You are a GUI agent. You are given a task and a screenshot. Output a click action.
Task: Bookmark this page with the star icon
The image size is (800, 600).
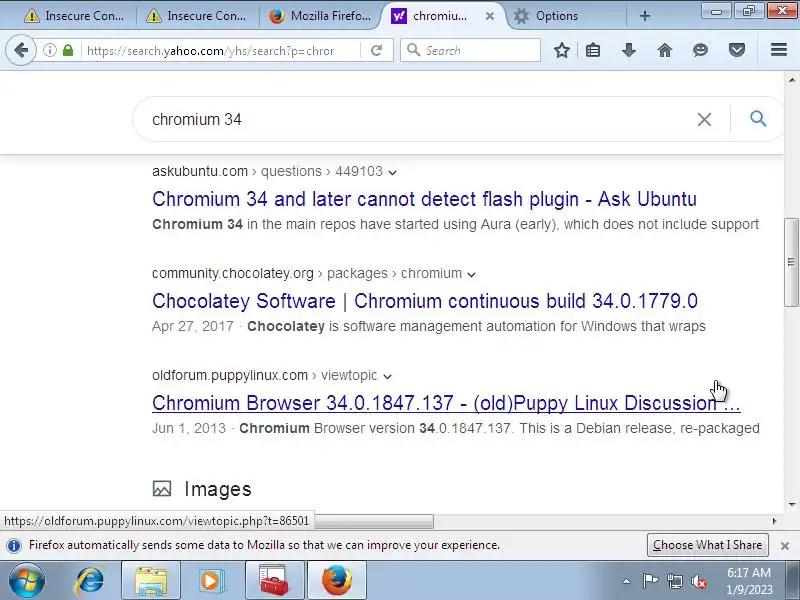coord(562,50)
